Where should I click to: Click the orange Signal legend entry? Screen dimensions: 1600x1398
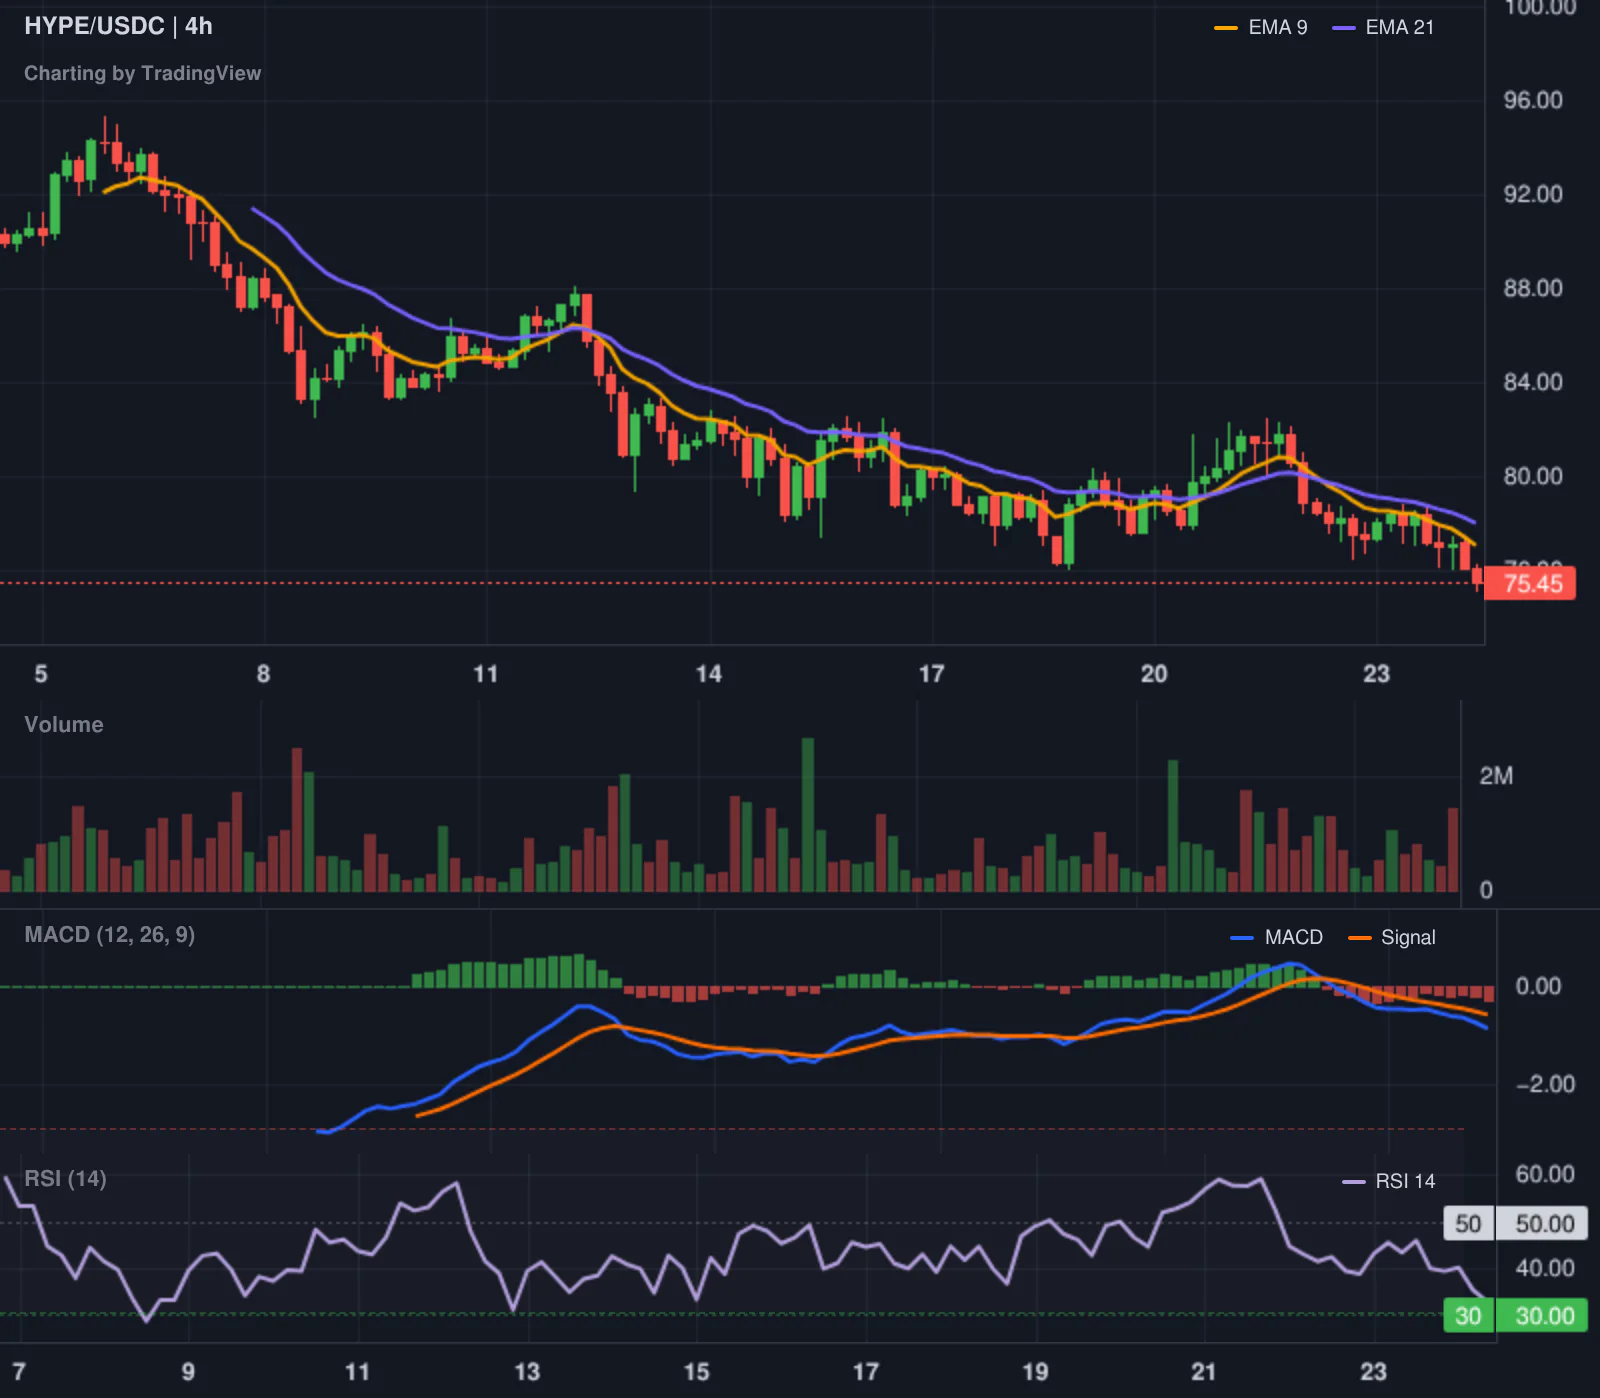point(1392,937)
